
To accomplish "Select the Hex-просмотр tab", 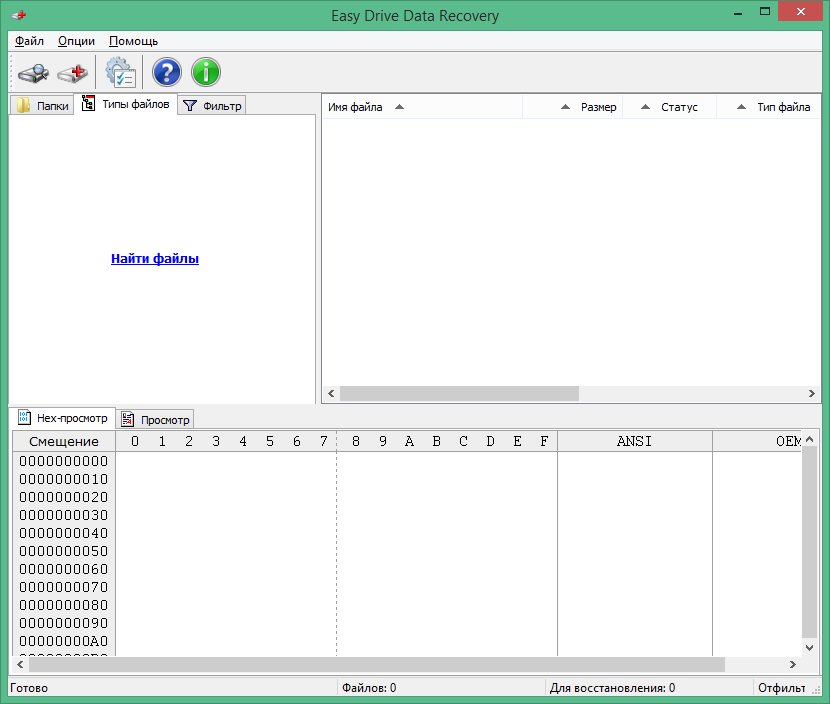I will click(x=62, y=418).
